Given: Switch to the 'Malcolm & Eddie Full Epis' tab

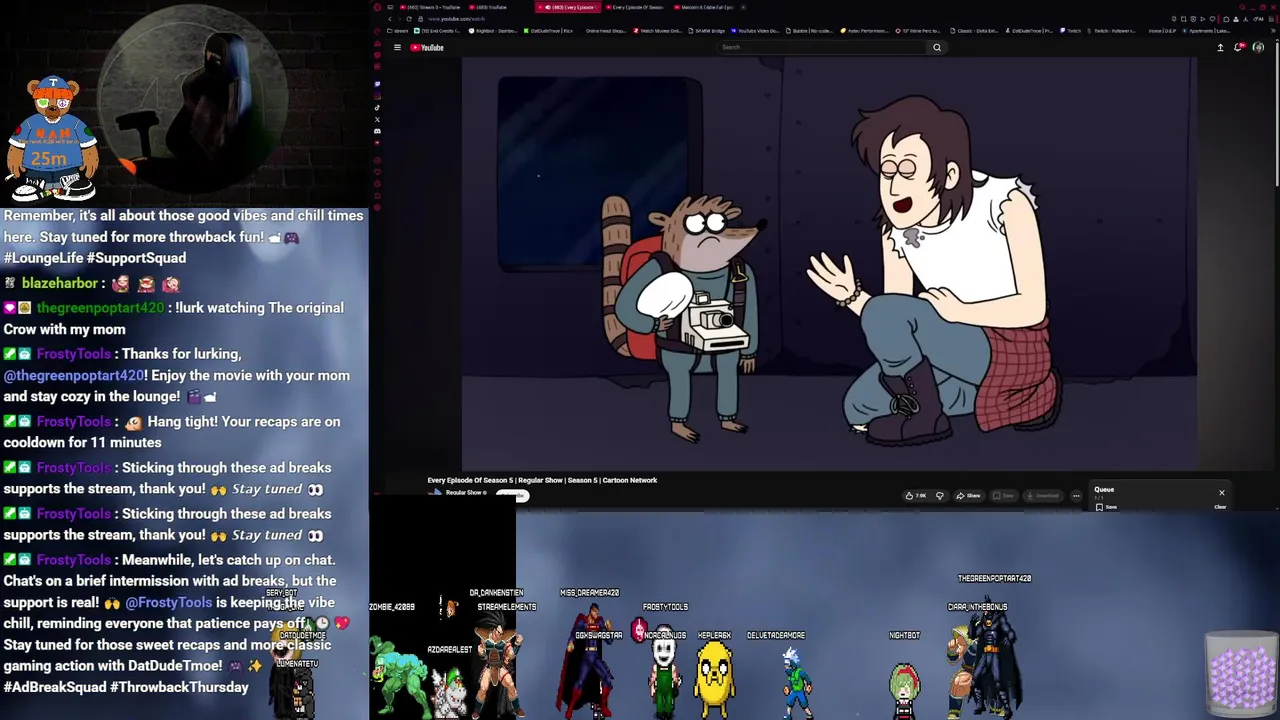Looking at the screenshot, I should coord(704,7).
